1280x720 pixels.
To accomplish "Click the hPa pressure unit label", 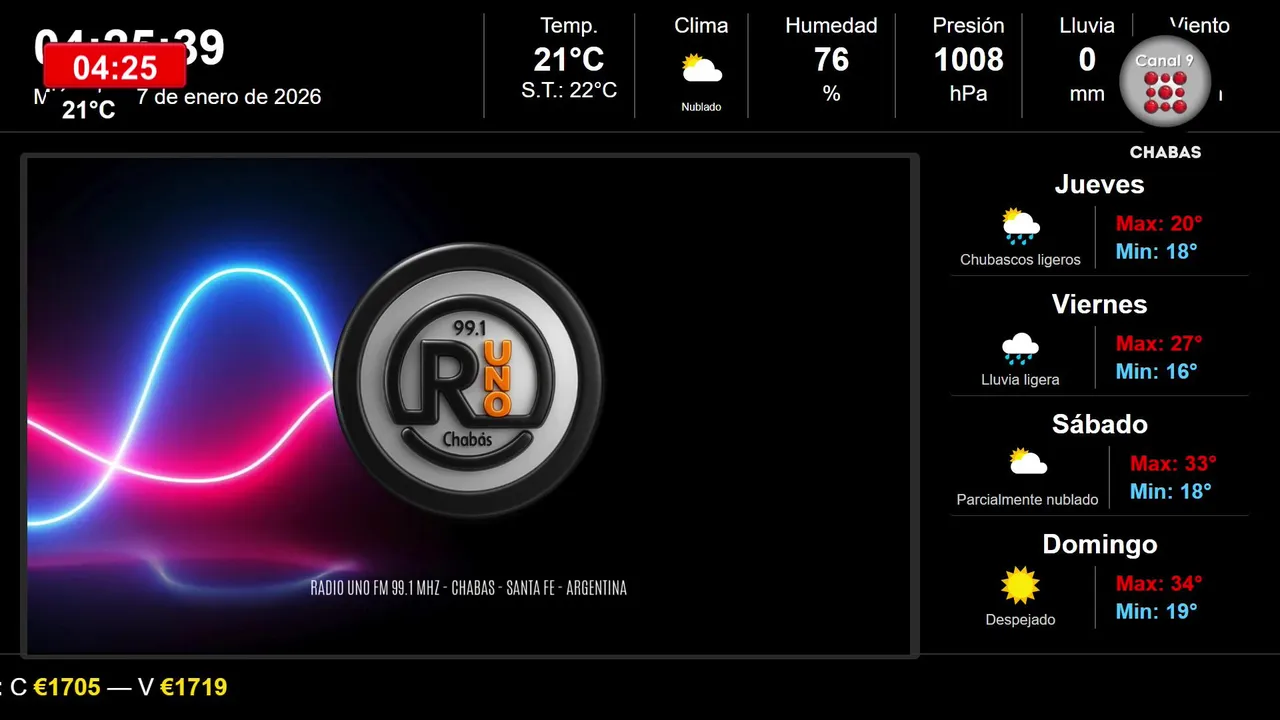I will (x=968, y=94).
